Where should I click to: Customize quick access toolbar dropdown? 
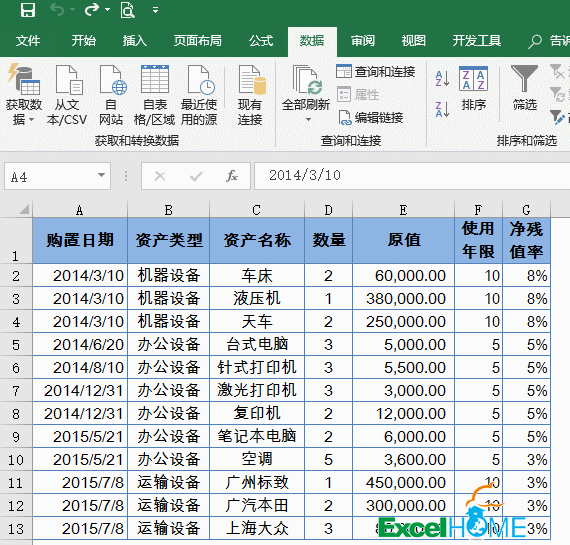pyautogui.click(x=155, y=10)
